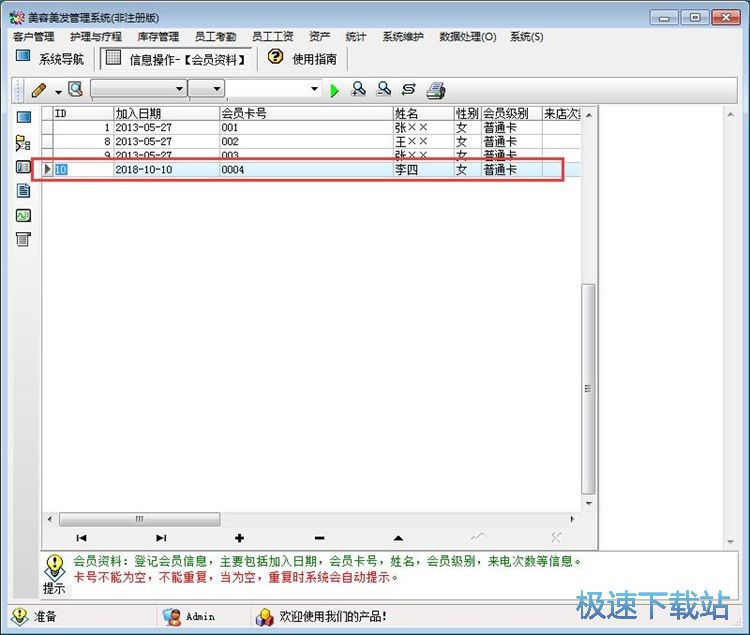The image size is (750, 635).
Task: Open the 系统维护 menu
Action: 403,36
